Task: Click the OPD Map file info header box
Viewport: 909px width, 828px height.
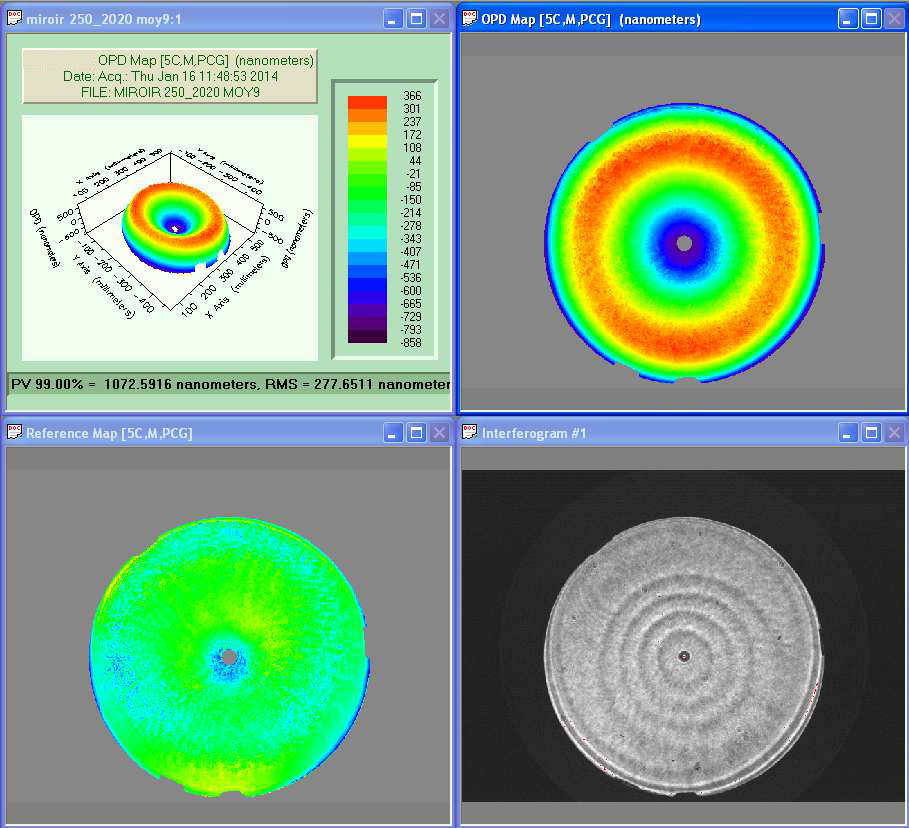Action: click(169, 76)
